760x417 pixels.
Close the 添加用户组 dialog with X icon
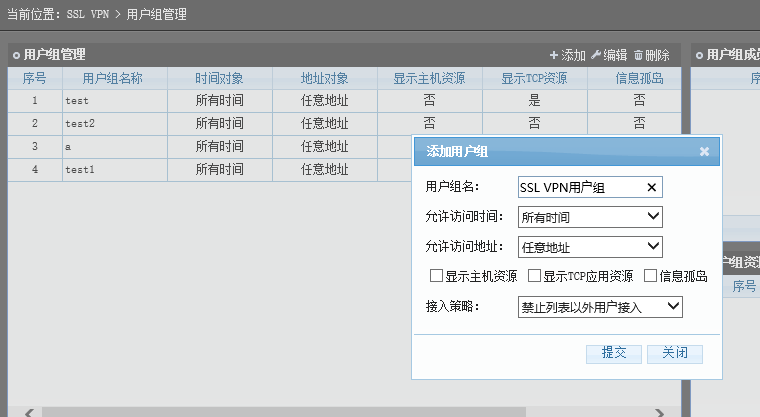click(x=704, y=152)
